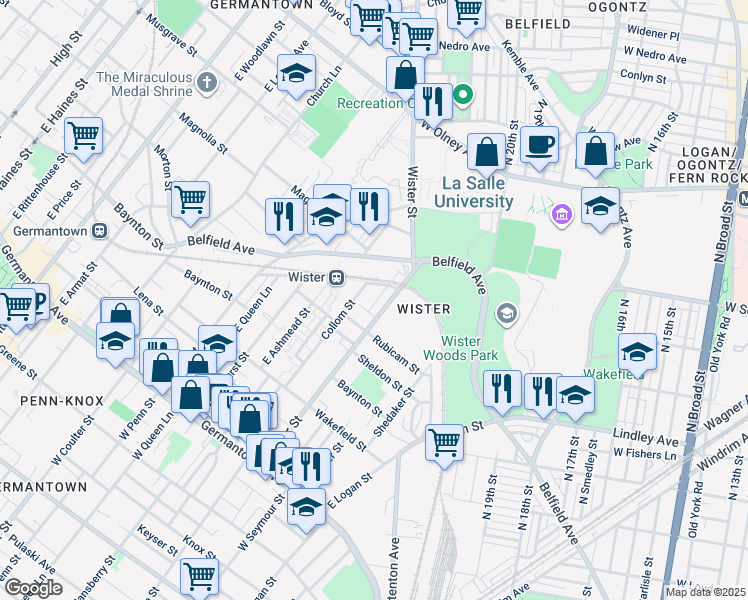Click the Kemble Ave street label
Viewport: 748px width, 600px height.
pos(520,65)
